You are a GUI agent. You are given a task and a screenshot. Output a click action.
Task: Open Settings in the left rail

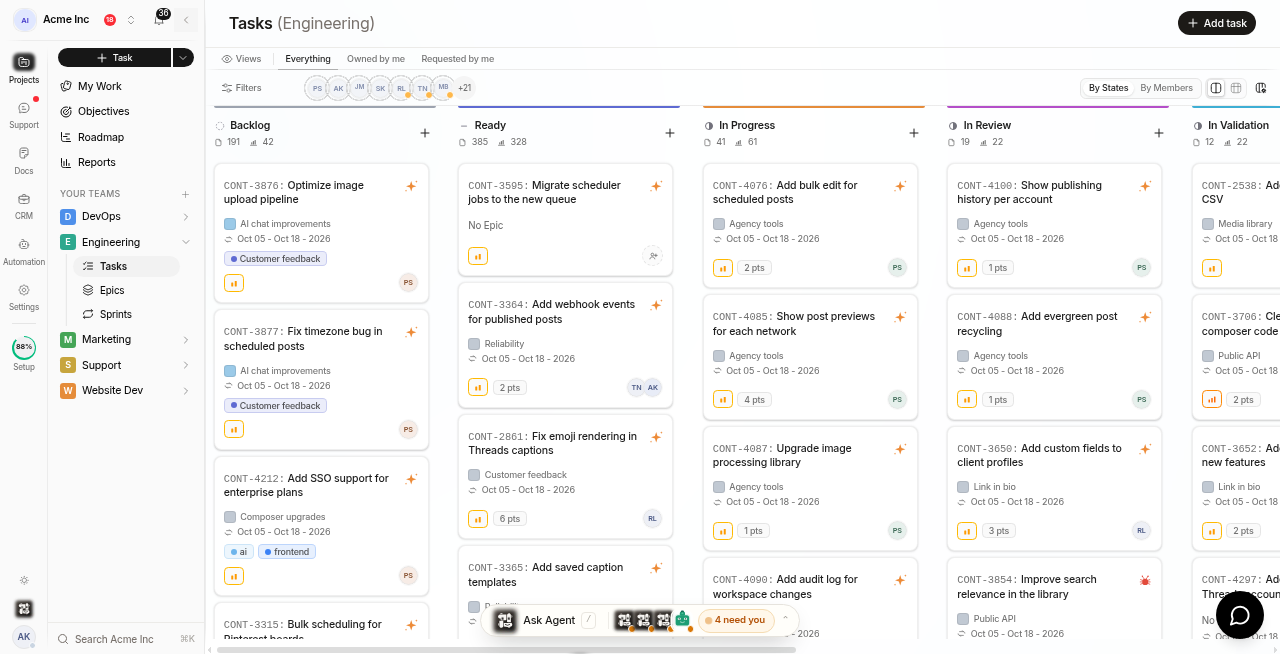[x=24, y=296]
